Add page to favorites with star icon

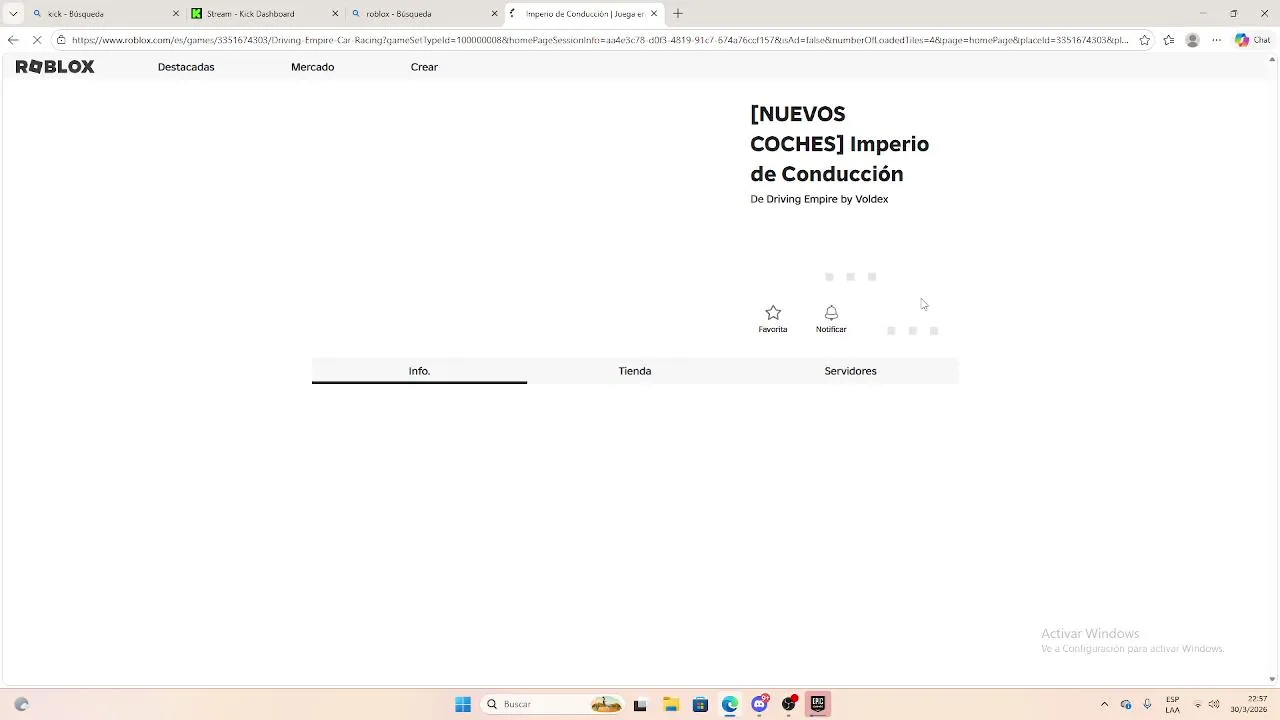[x=1145, y=40]
